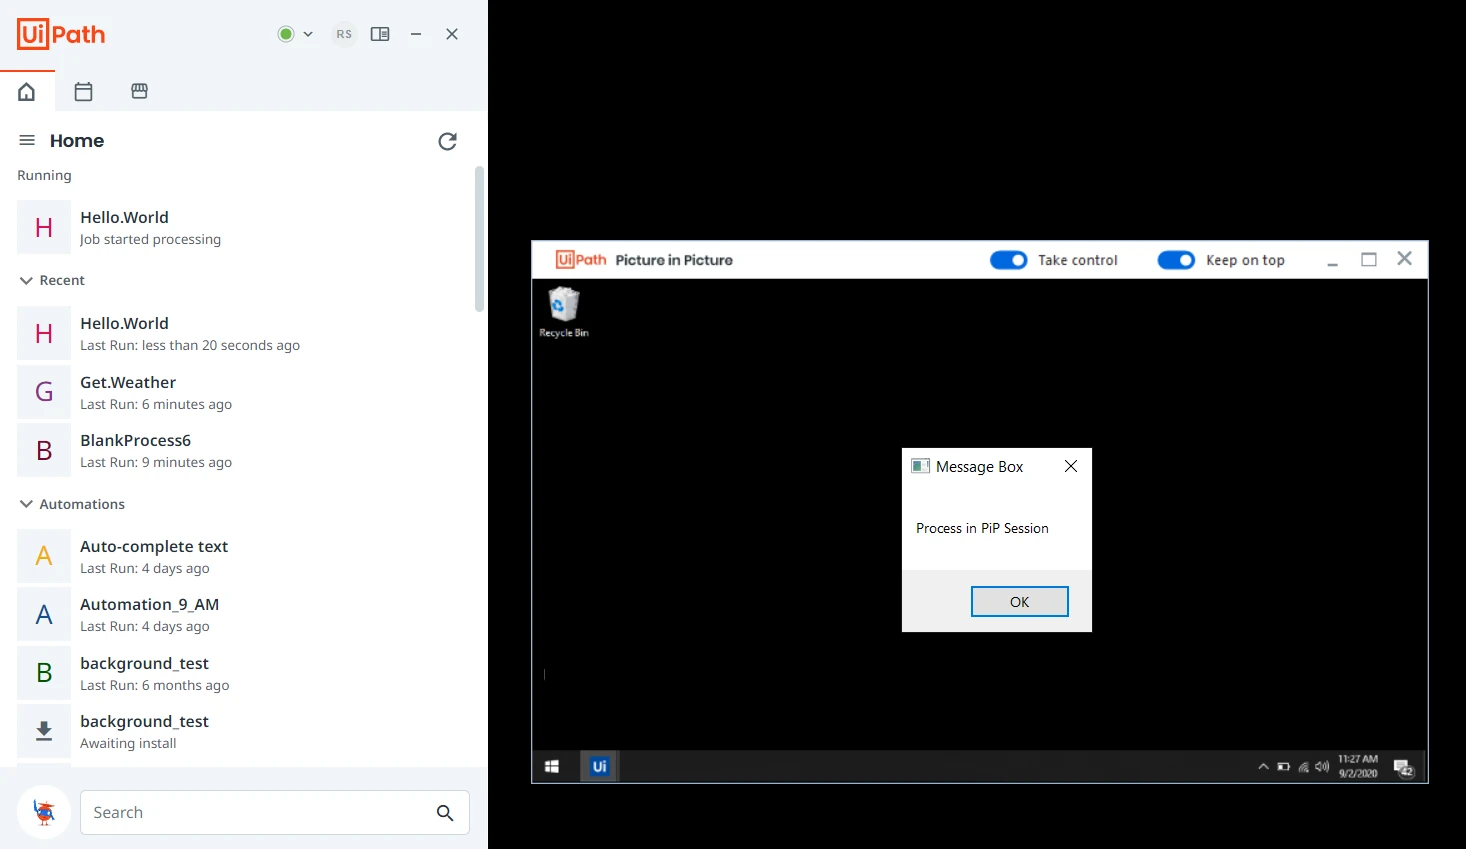Disable the Take control toggle
This screenshot has width=1466, height=849.
coord(1008,260)
